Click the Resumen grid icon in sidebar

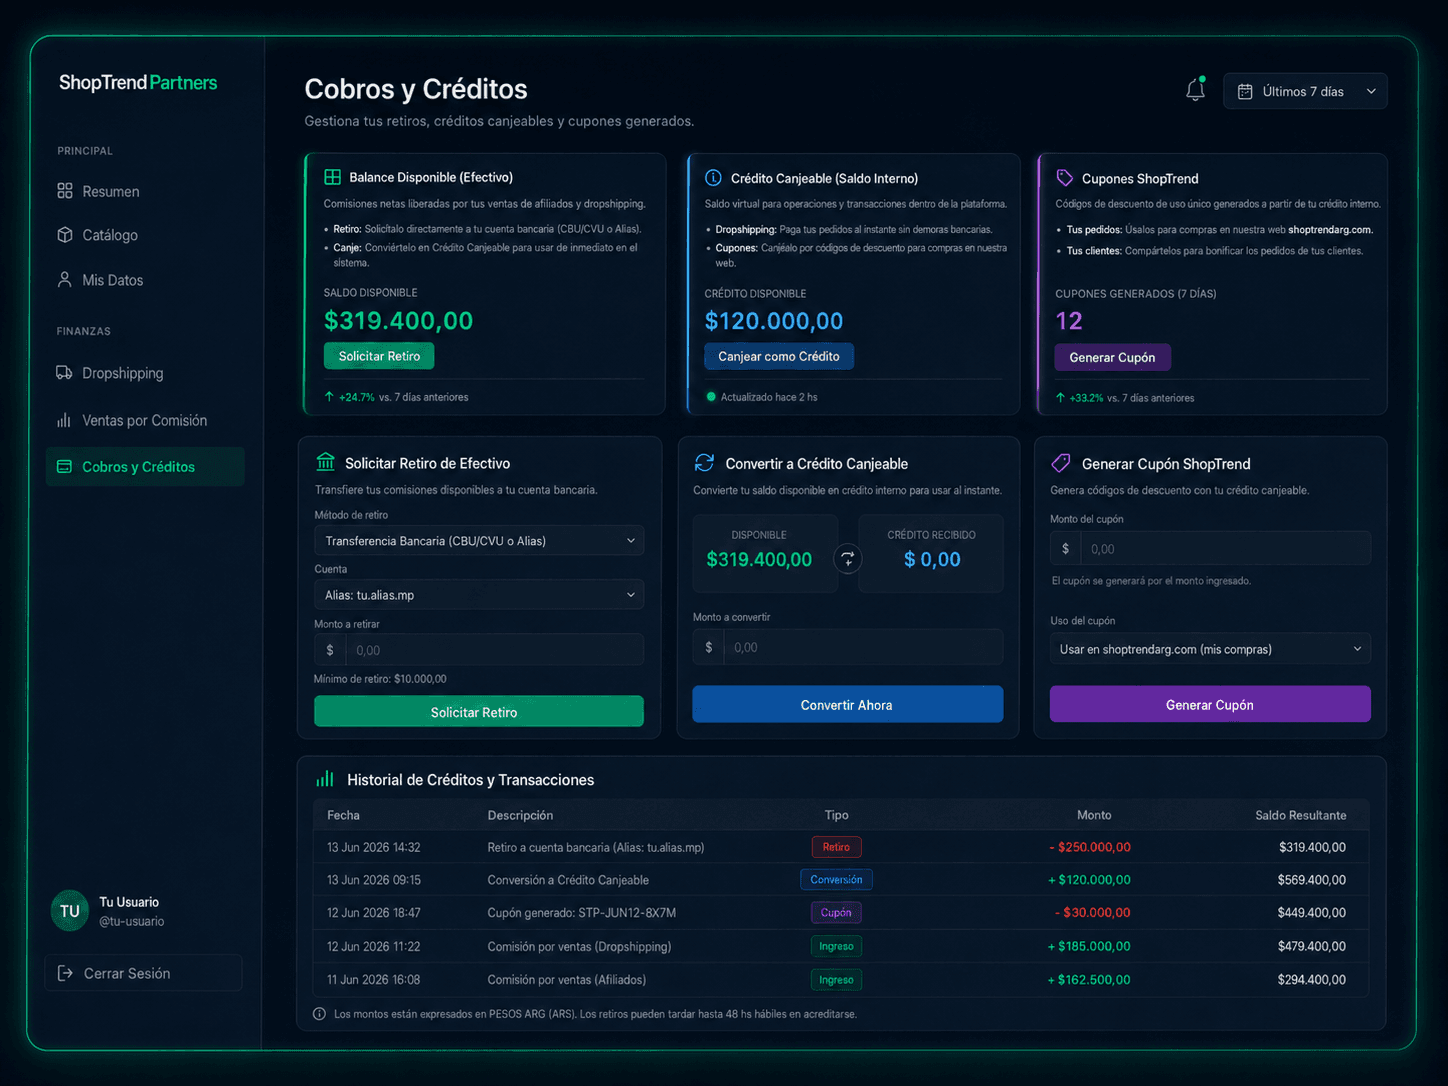[x=65, y=191]
